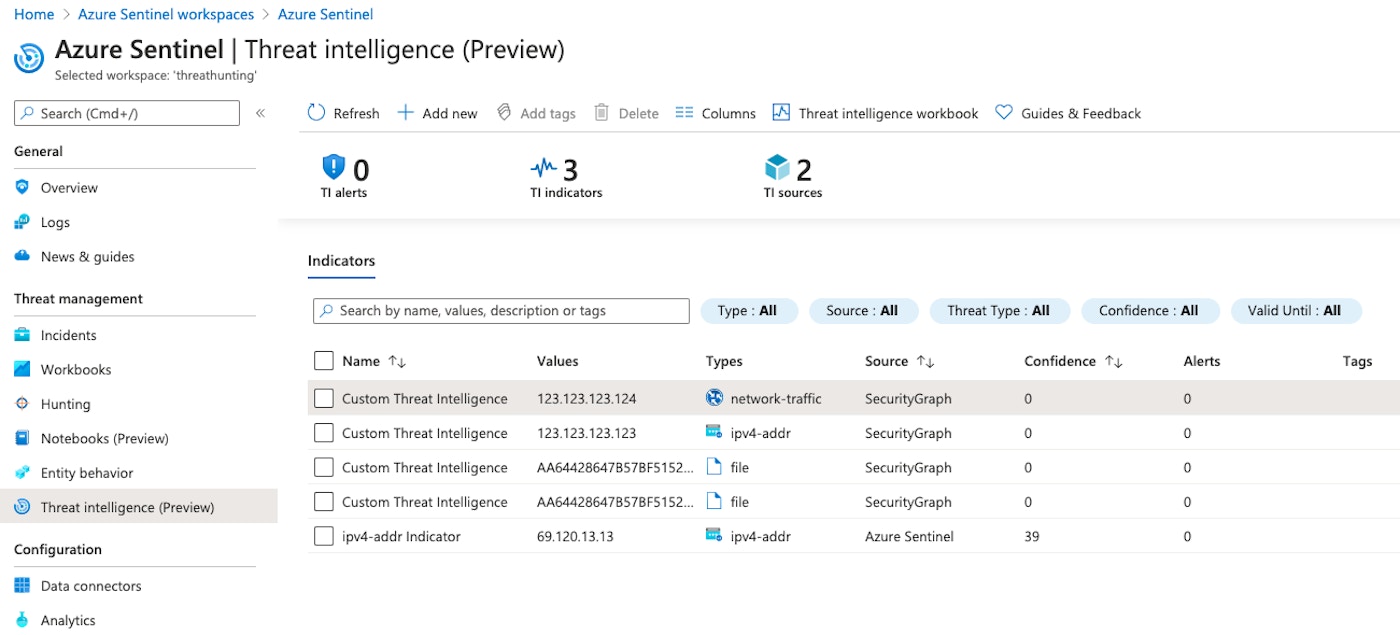Collapse the left navigation sidebar
1400x635 pixels.
click(x=260, y=113)
